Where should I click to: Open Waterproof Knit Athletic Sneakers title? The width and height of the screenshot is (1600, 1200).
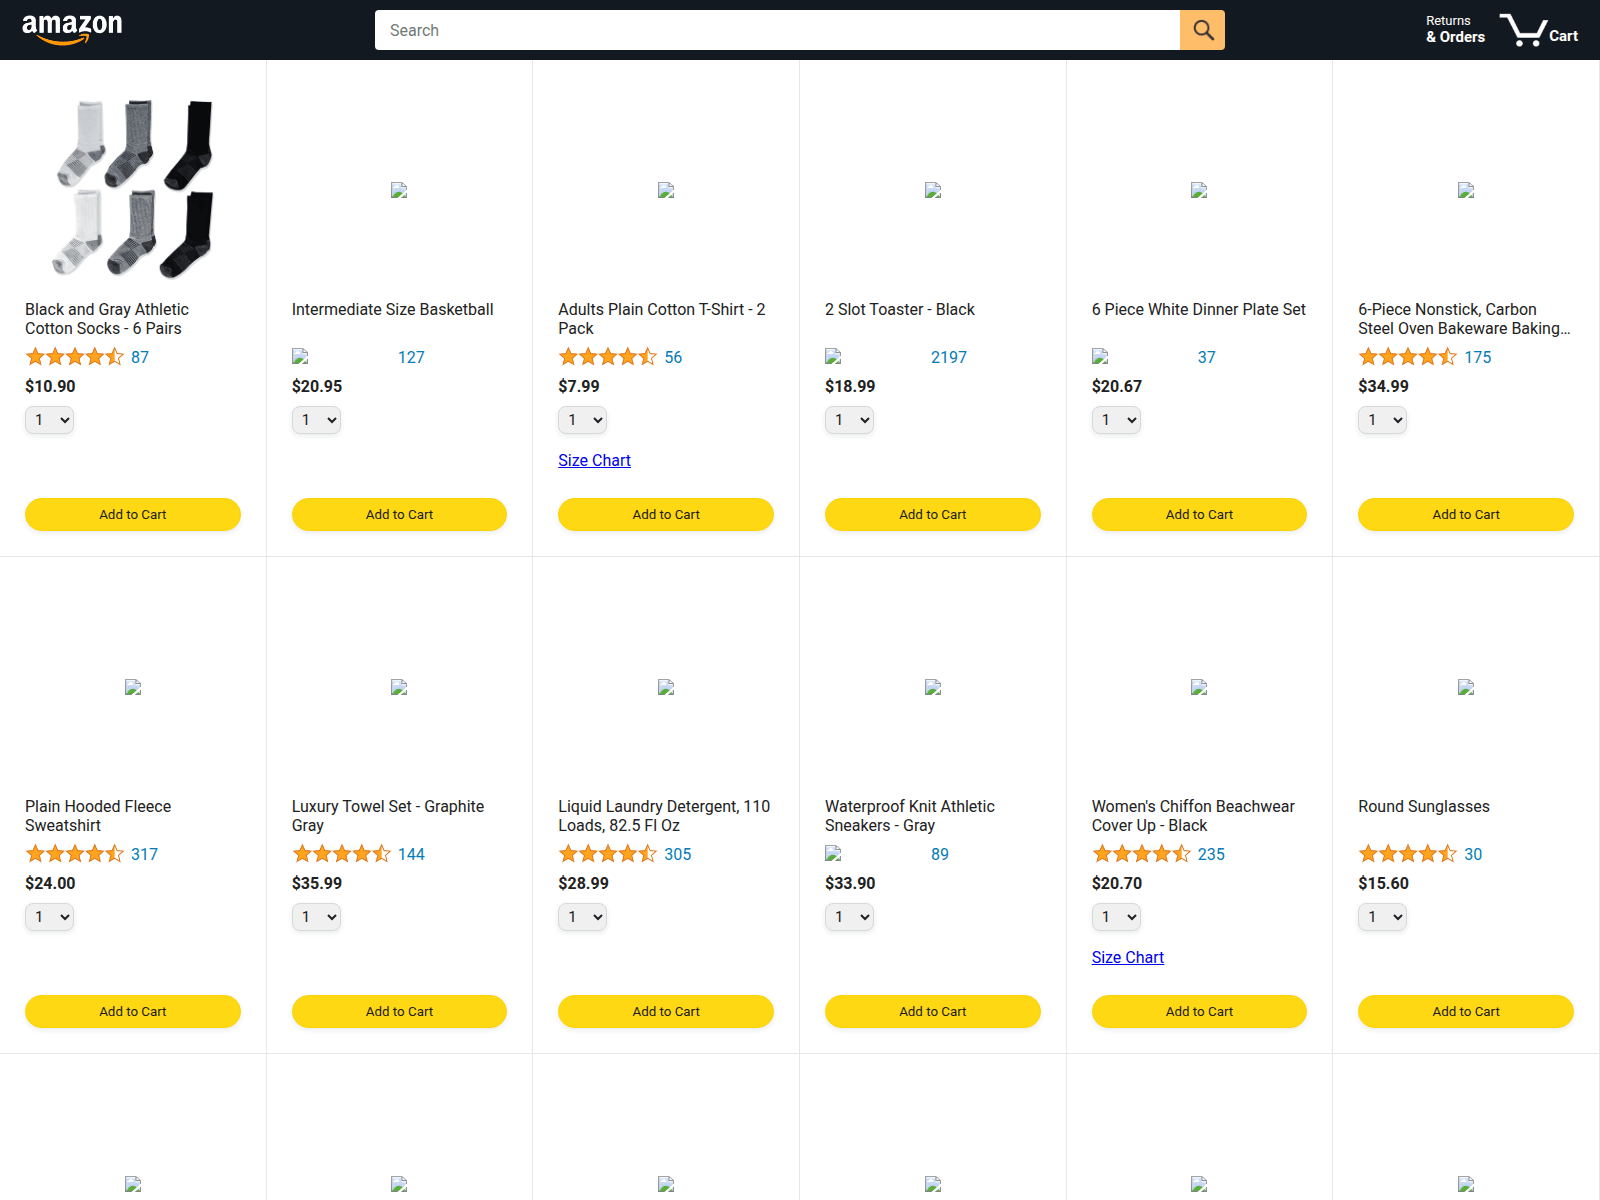pyautogui.click(x=910, y=816)
